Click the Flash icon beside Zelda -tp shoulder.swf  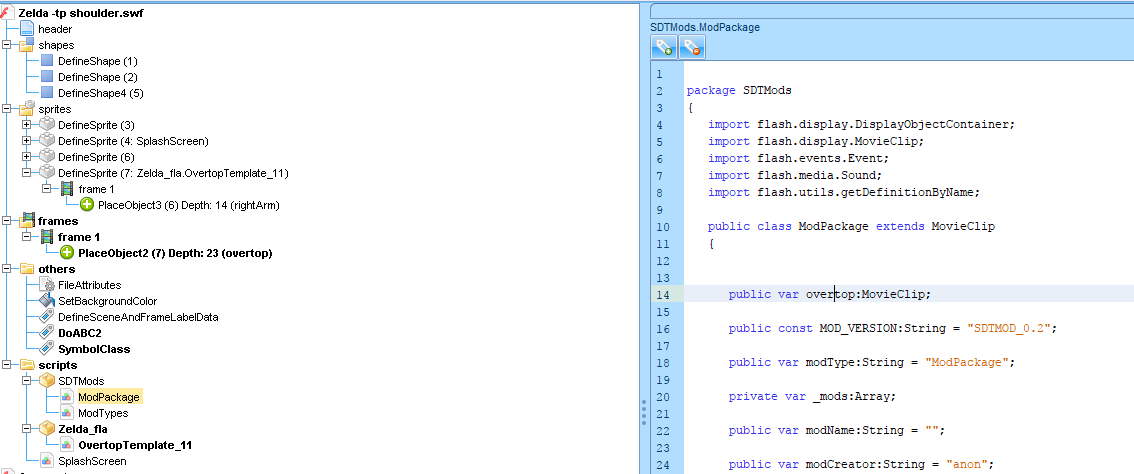pos(8,13)
